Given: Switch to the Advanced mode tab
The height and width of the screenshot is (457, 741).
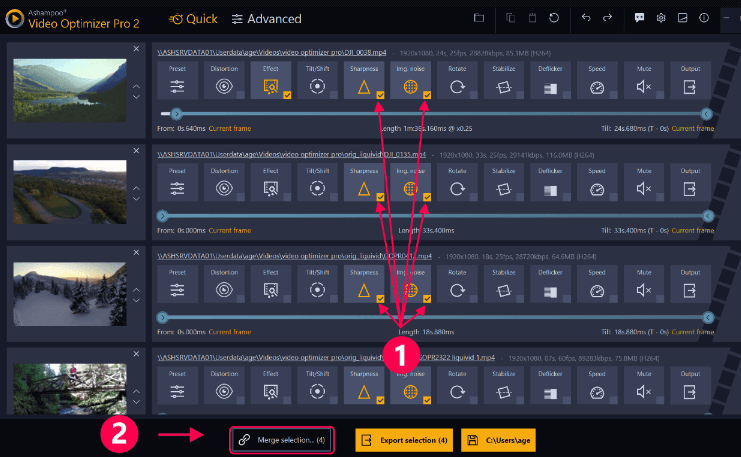Looking at the screenshot, I should coord(266,18).
